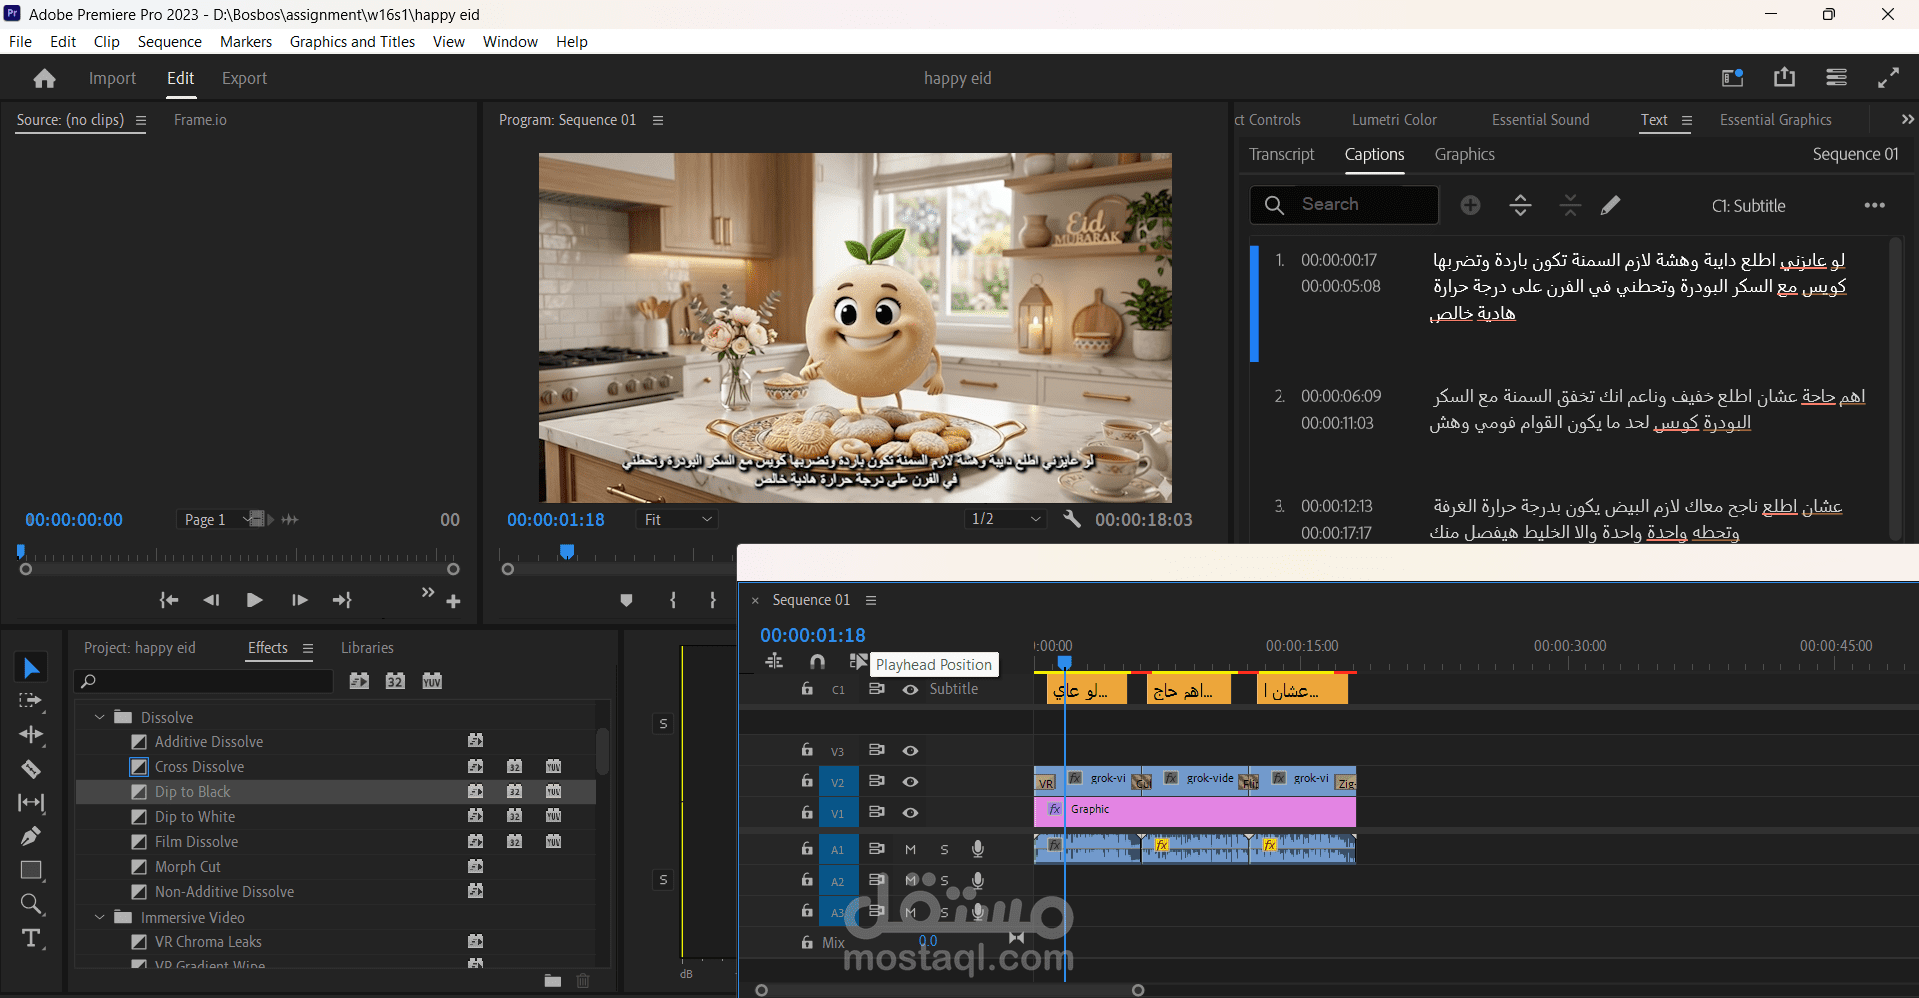Open the Graphics and Titles menu
Image resolution: width=1919 pixels, height=998 pixels.
pos(352,41)
